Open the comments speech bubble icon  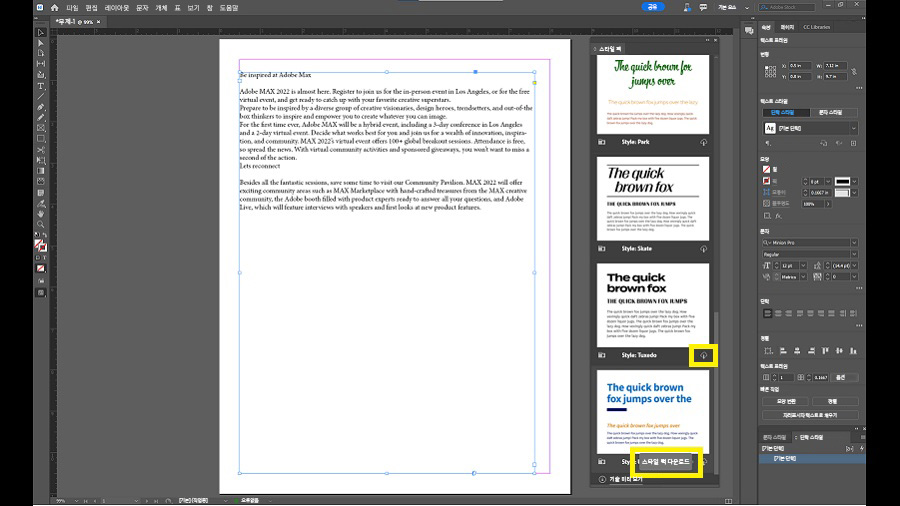coord(703,7)
